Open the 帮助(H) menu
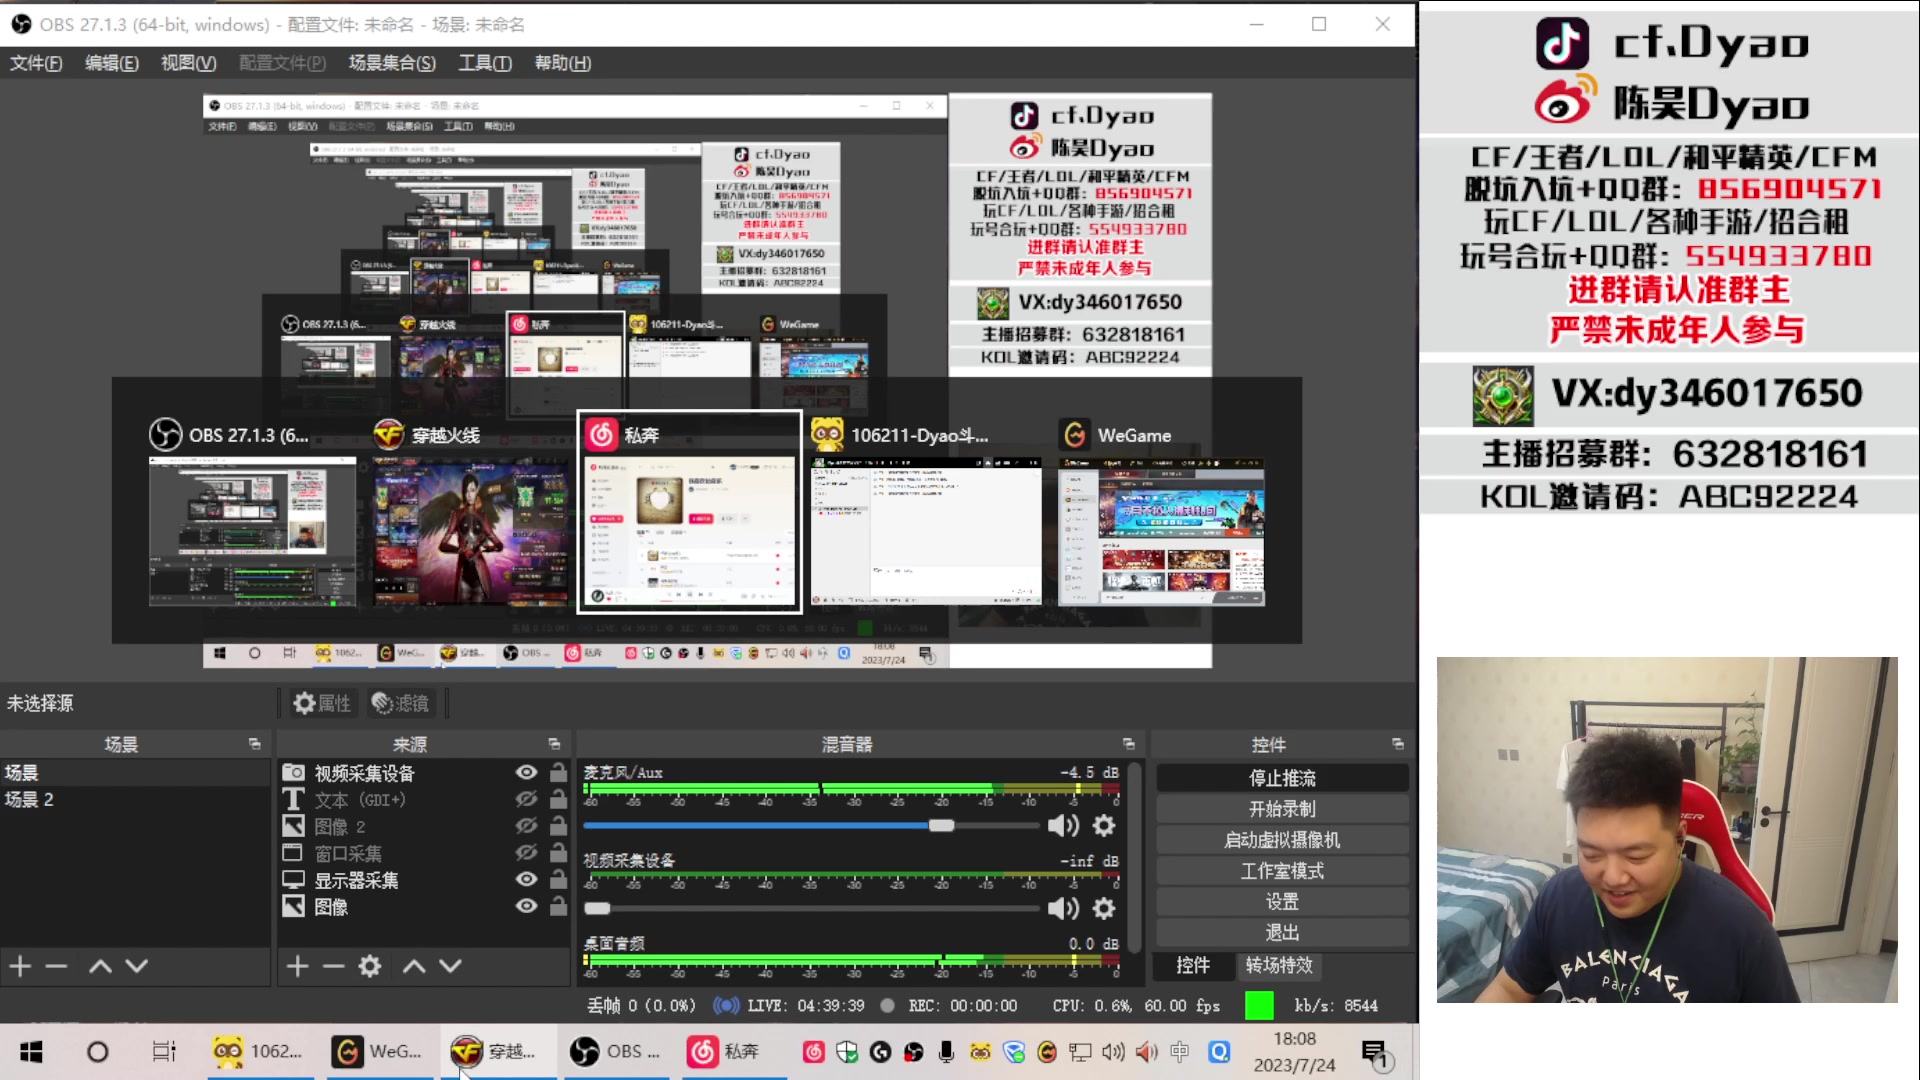 coord(563,63)
